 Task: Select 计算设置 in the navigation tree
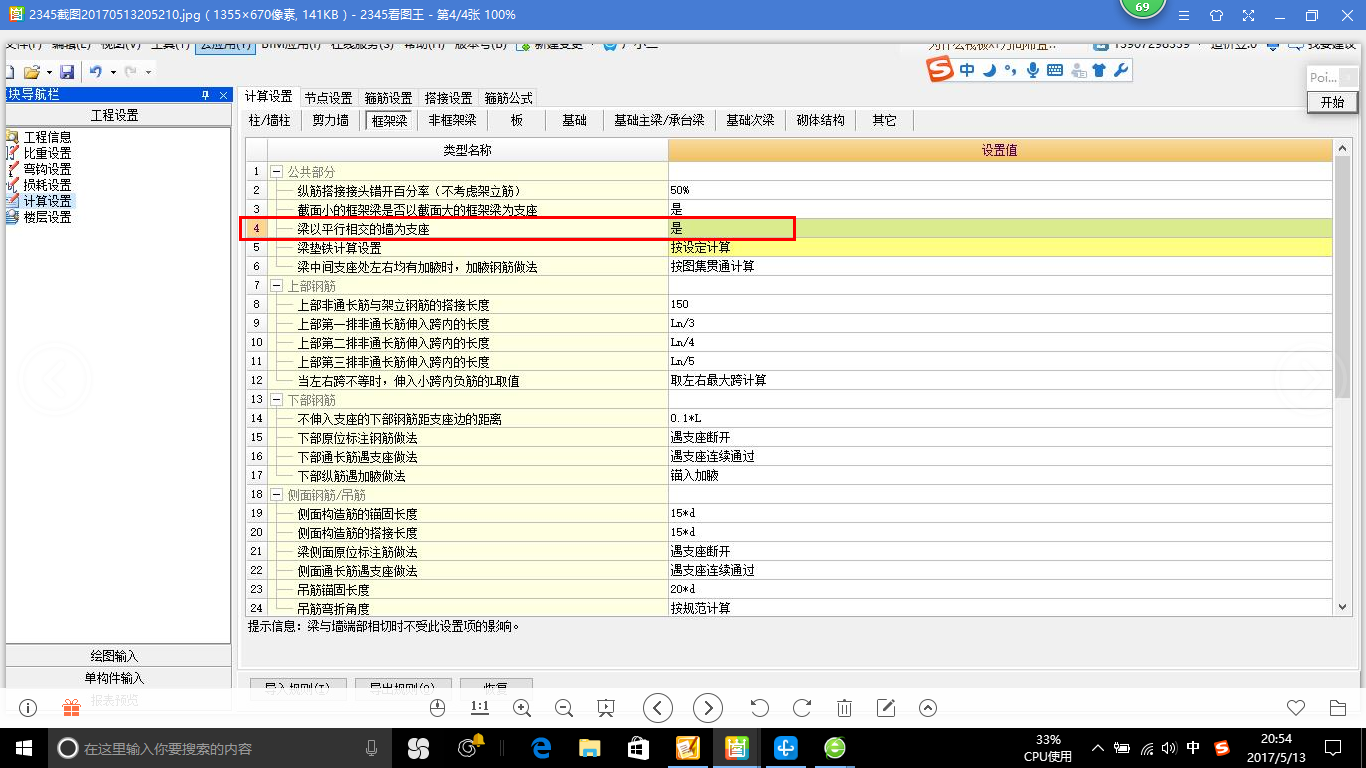(x=47, y=201)
